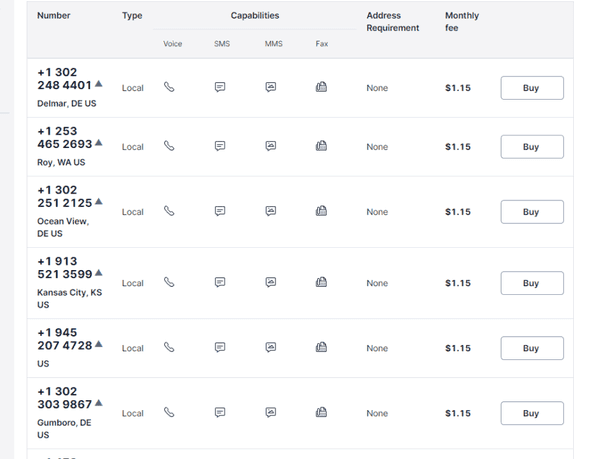Click Fax icon for Delmar, DE number
Screen dimensions: 590x459
(321, 87)
